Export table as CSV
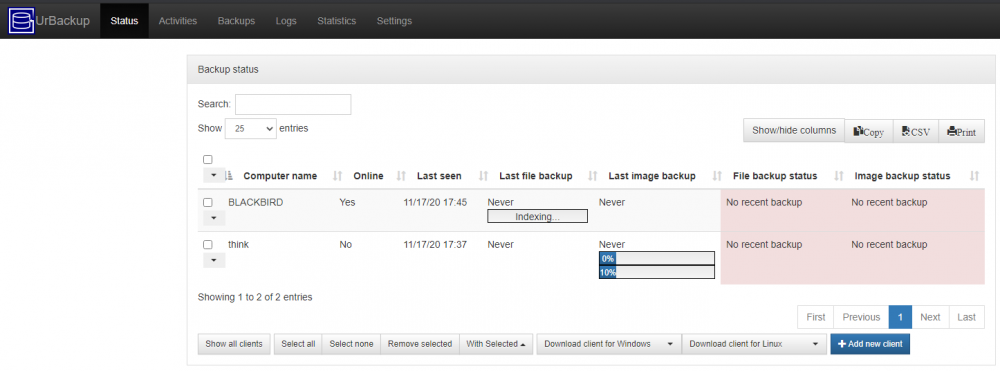The width and height of the screenshot is (1000, 371). pos(916,131)
